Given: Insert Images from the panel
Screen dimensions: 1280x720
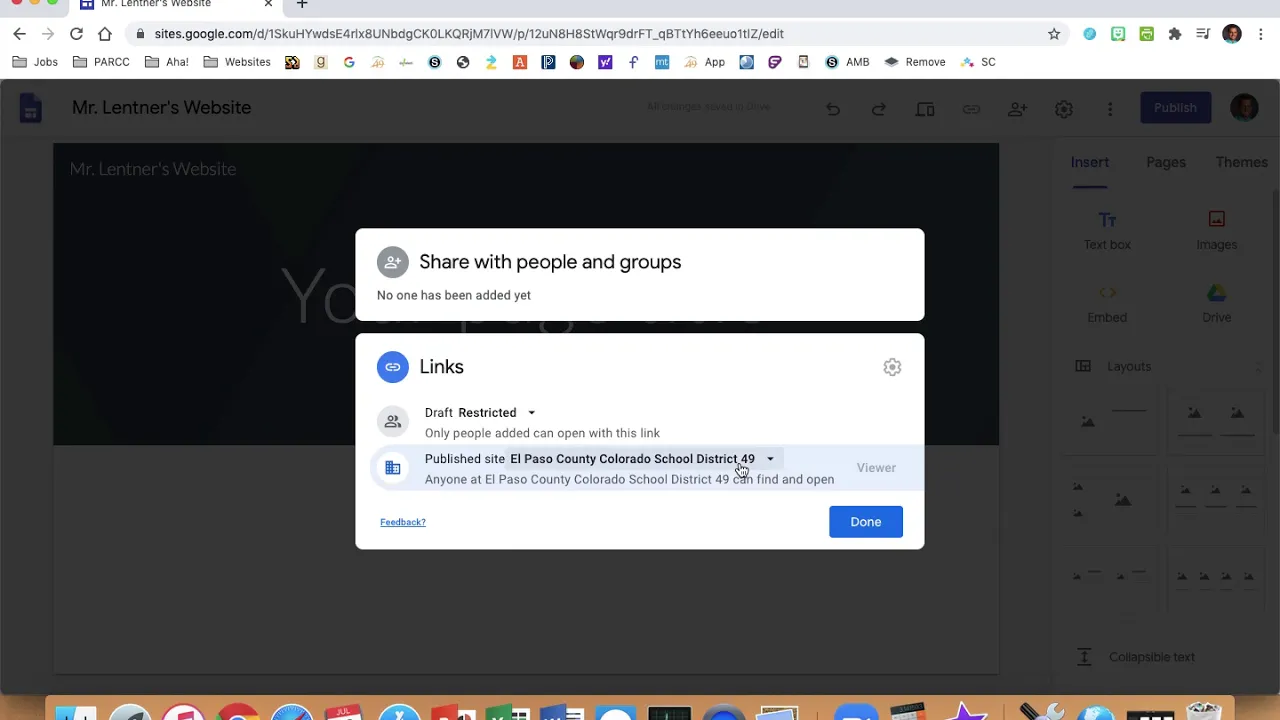Looking at the screenshot, I should tap(1216, 230).
